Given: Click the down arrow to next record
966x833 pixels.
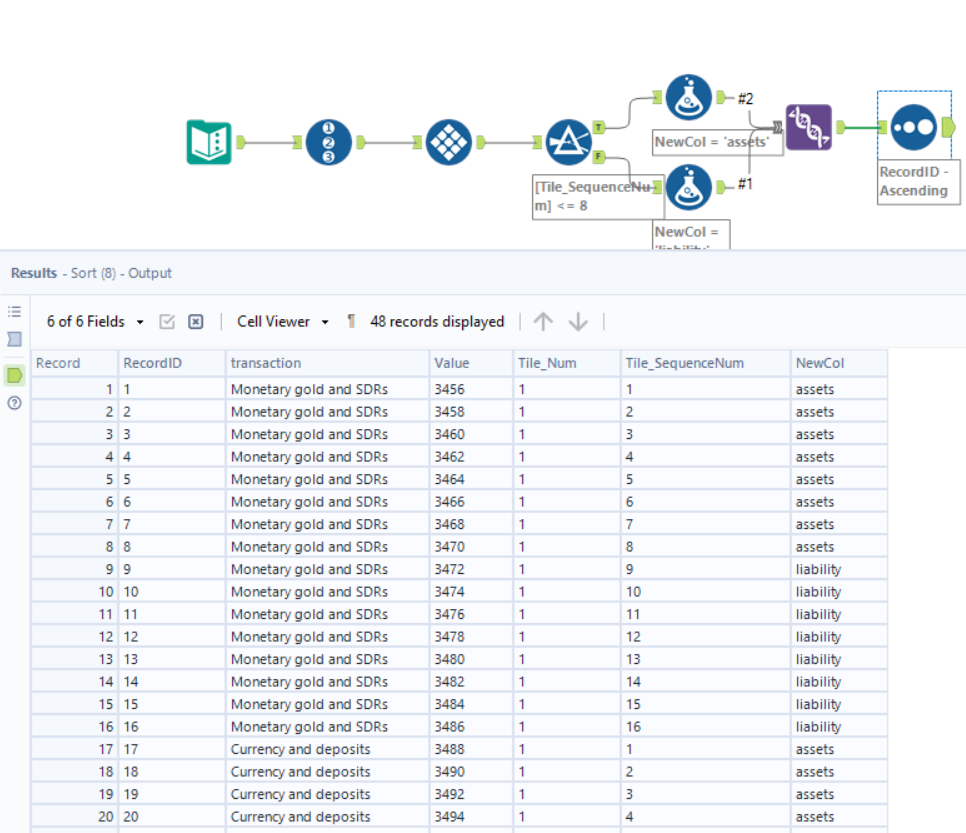Looking at the screenshot, I should [578, 321].
